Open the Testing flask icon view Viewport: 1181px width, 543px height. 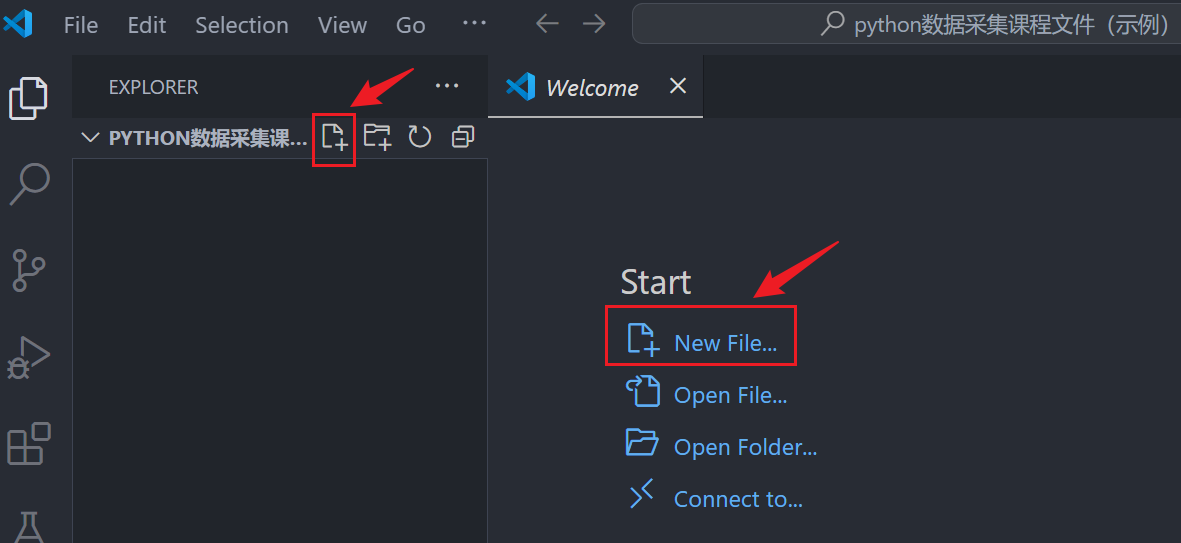pos(29,525)
